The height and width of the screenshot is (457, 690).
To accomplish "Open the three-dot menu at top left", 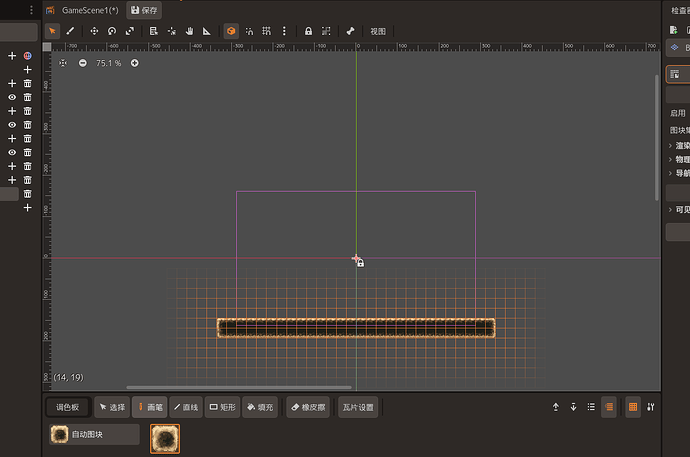I will pos(31,10).
